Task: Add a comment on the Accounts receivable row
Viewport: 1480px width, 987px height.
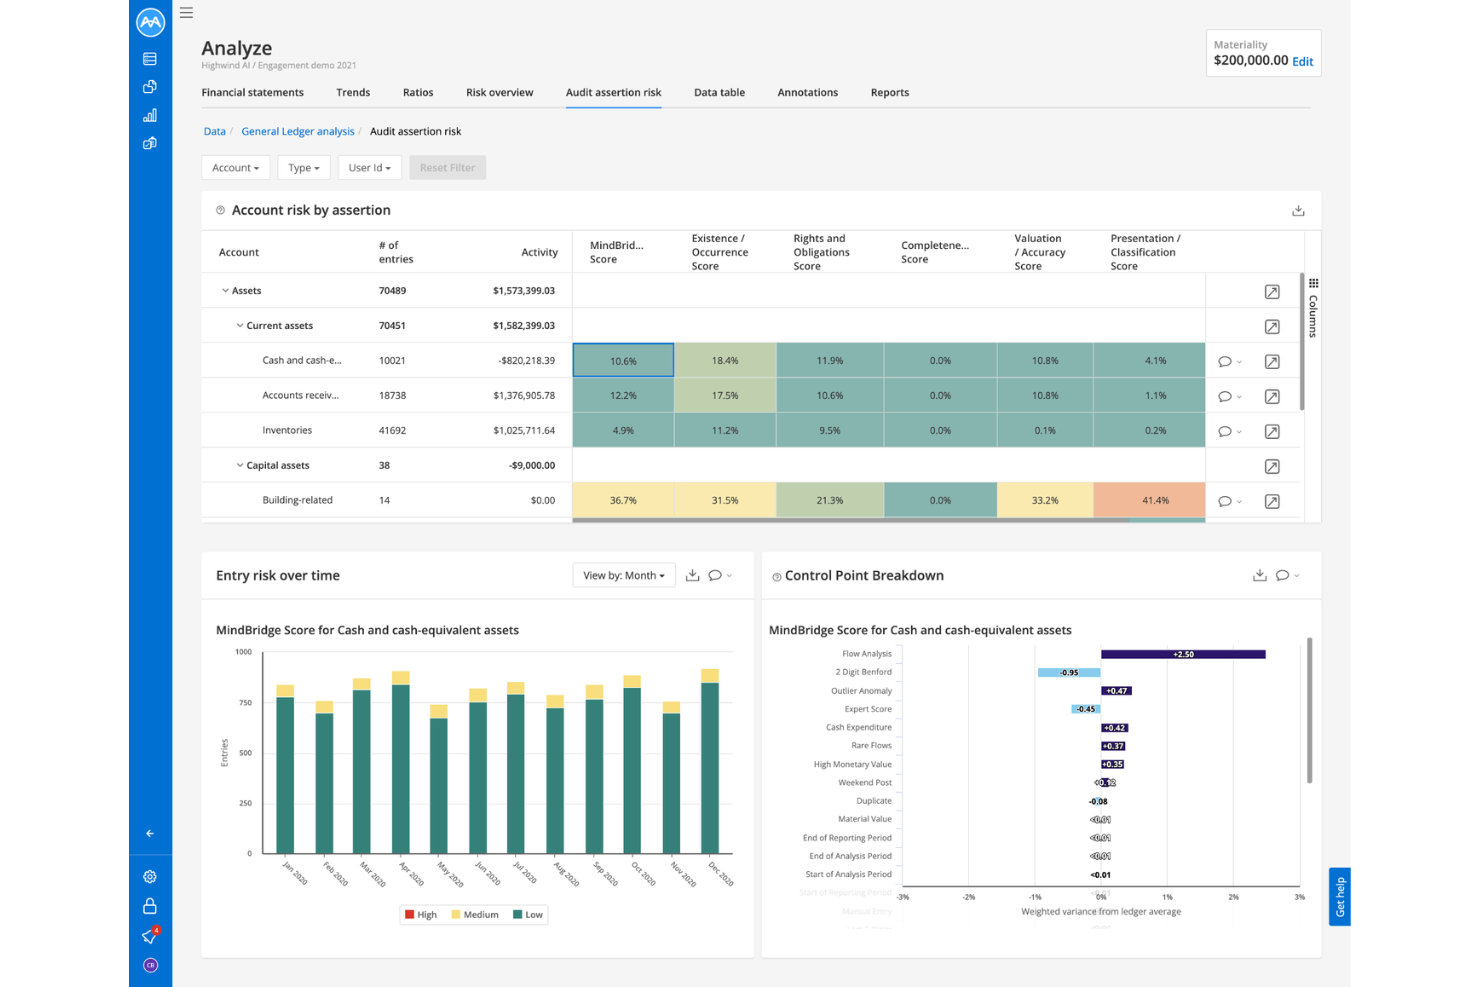Action: click(1229, 397)
